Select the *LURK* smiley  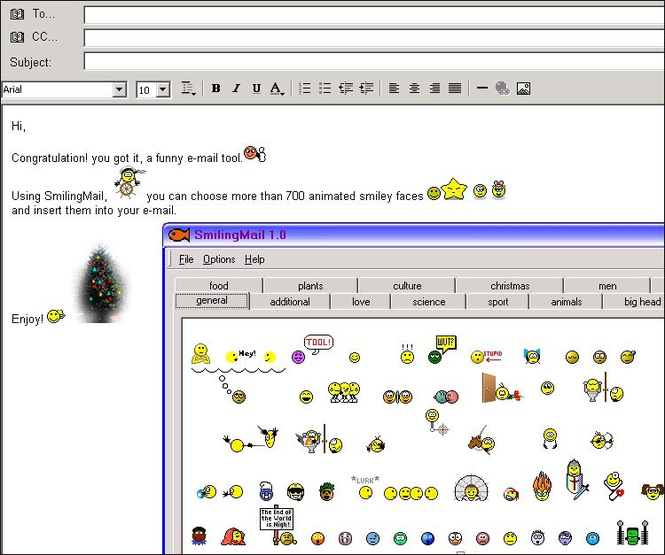click(365, 488)
